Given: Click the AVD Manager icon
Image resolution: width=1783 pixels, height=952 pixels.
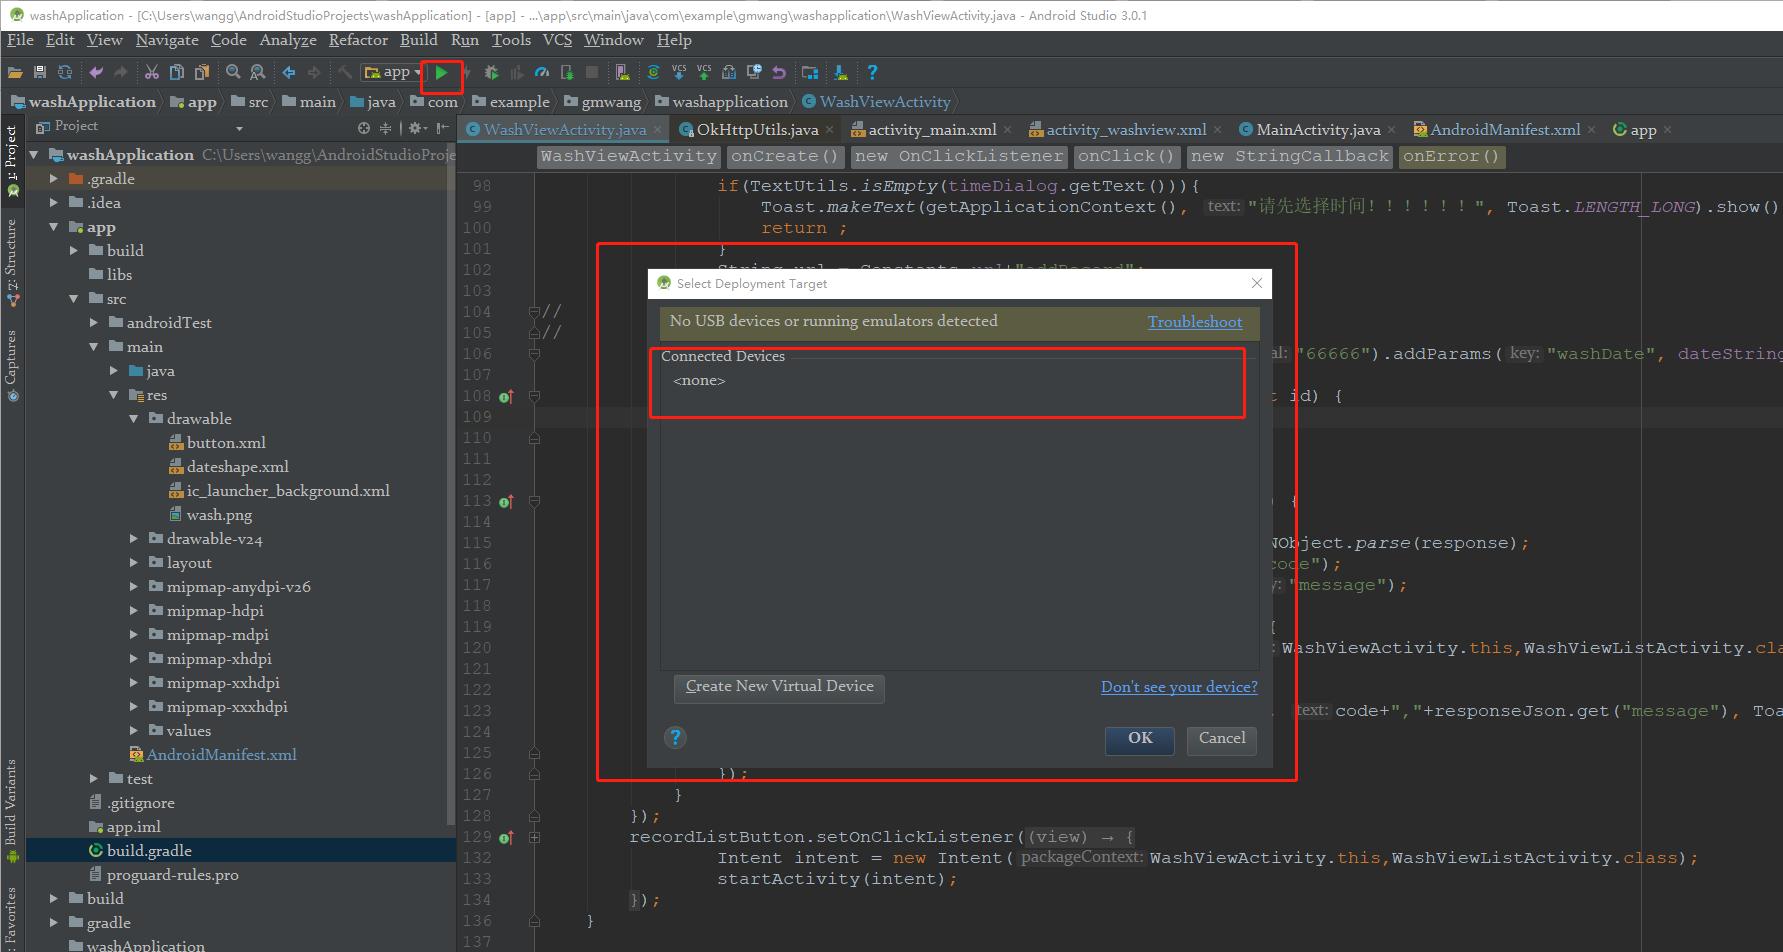Looking at the screenshot, I should coord(623,72).
